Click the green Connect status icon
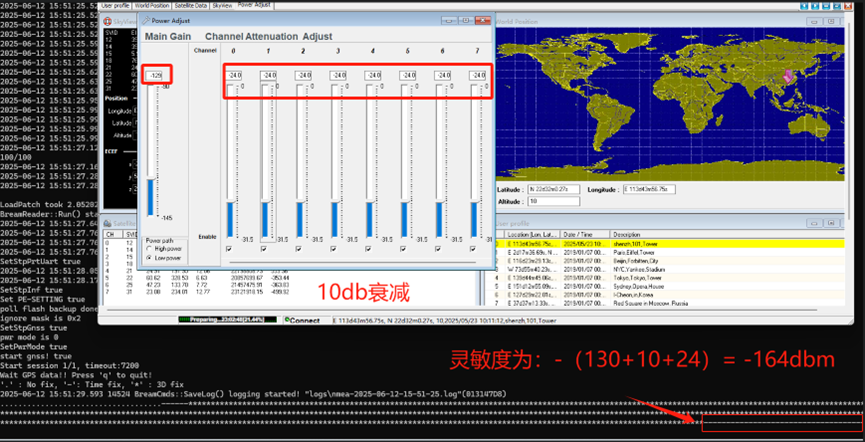865x442 pixels. pyautogui.click(x=288, y=320)
